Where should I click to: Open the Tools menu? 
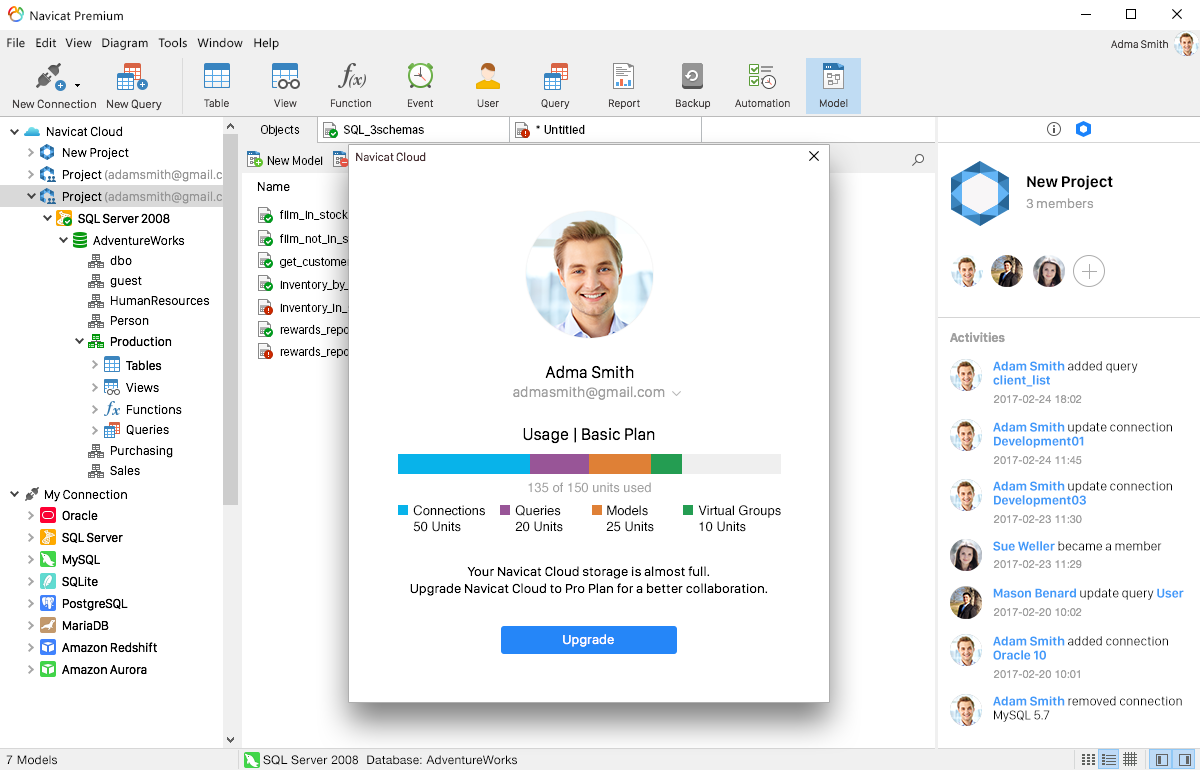[x=173, y=43]
